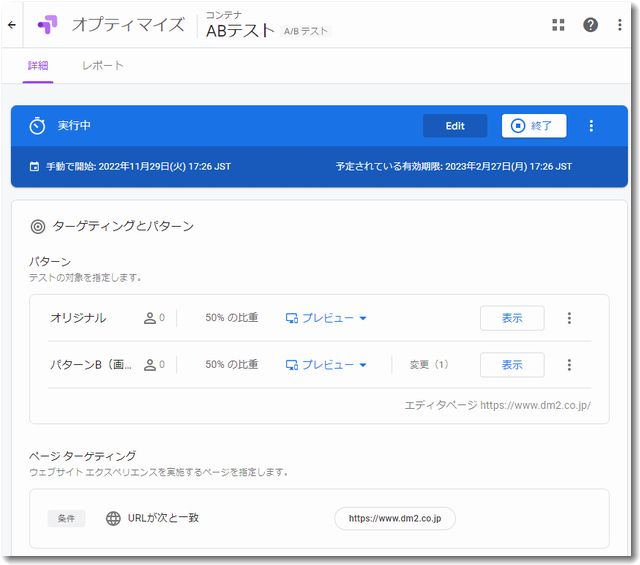Switch to the 詳細 tab
This screenshot has width=640, height=565.
tap(38, 66)
